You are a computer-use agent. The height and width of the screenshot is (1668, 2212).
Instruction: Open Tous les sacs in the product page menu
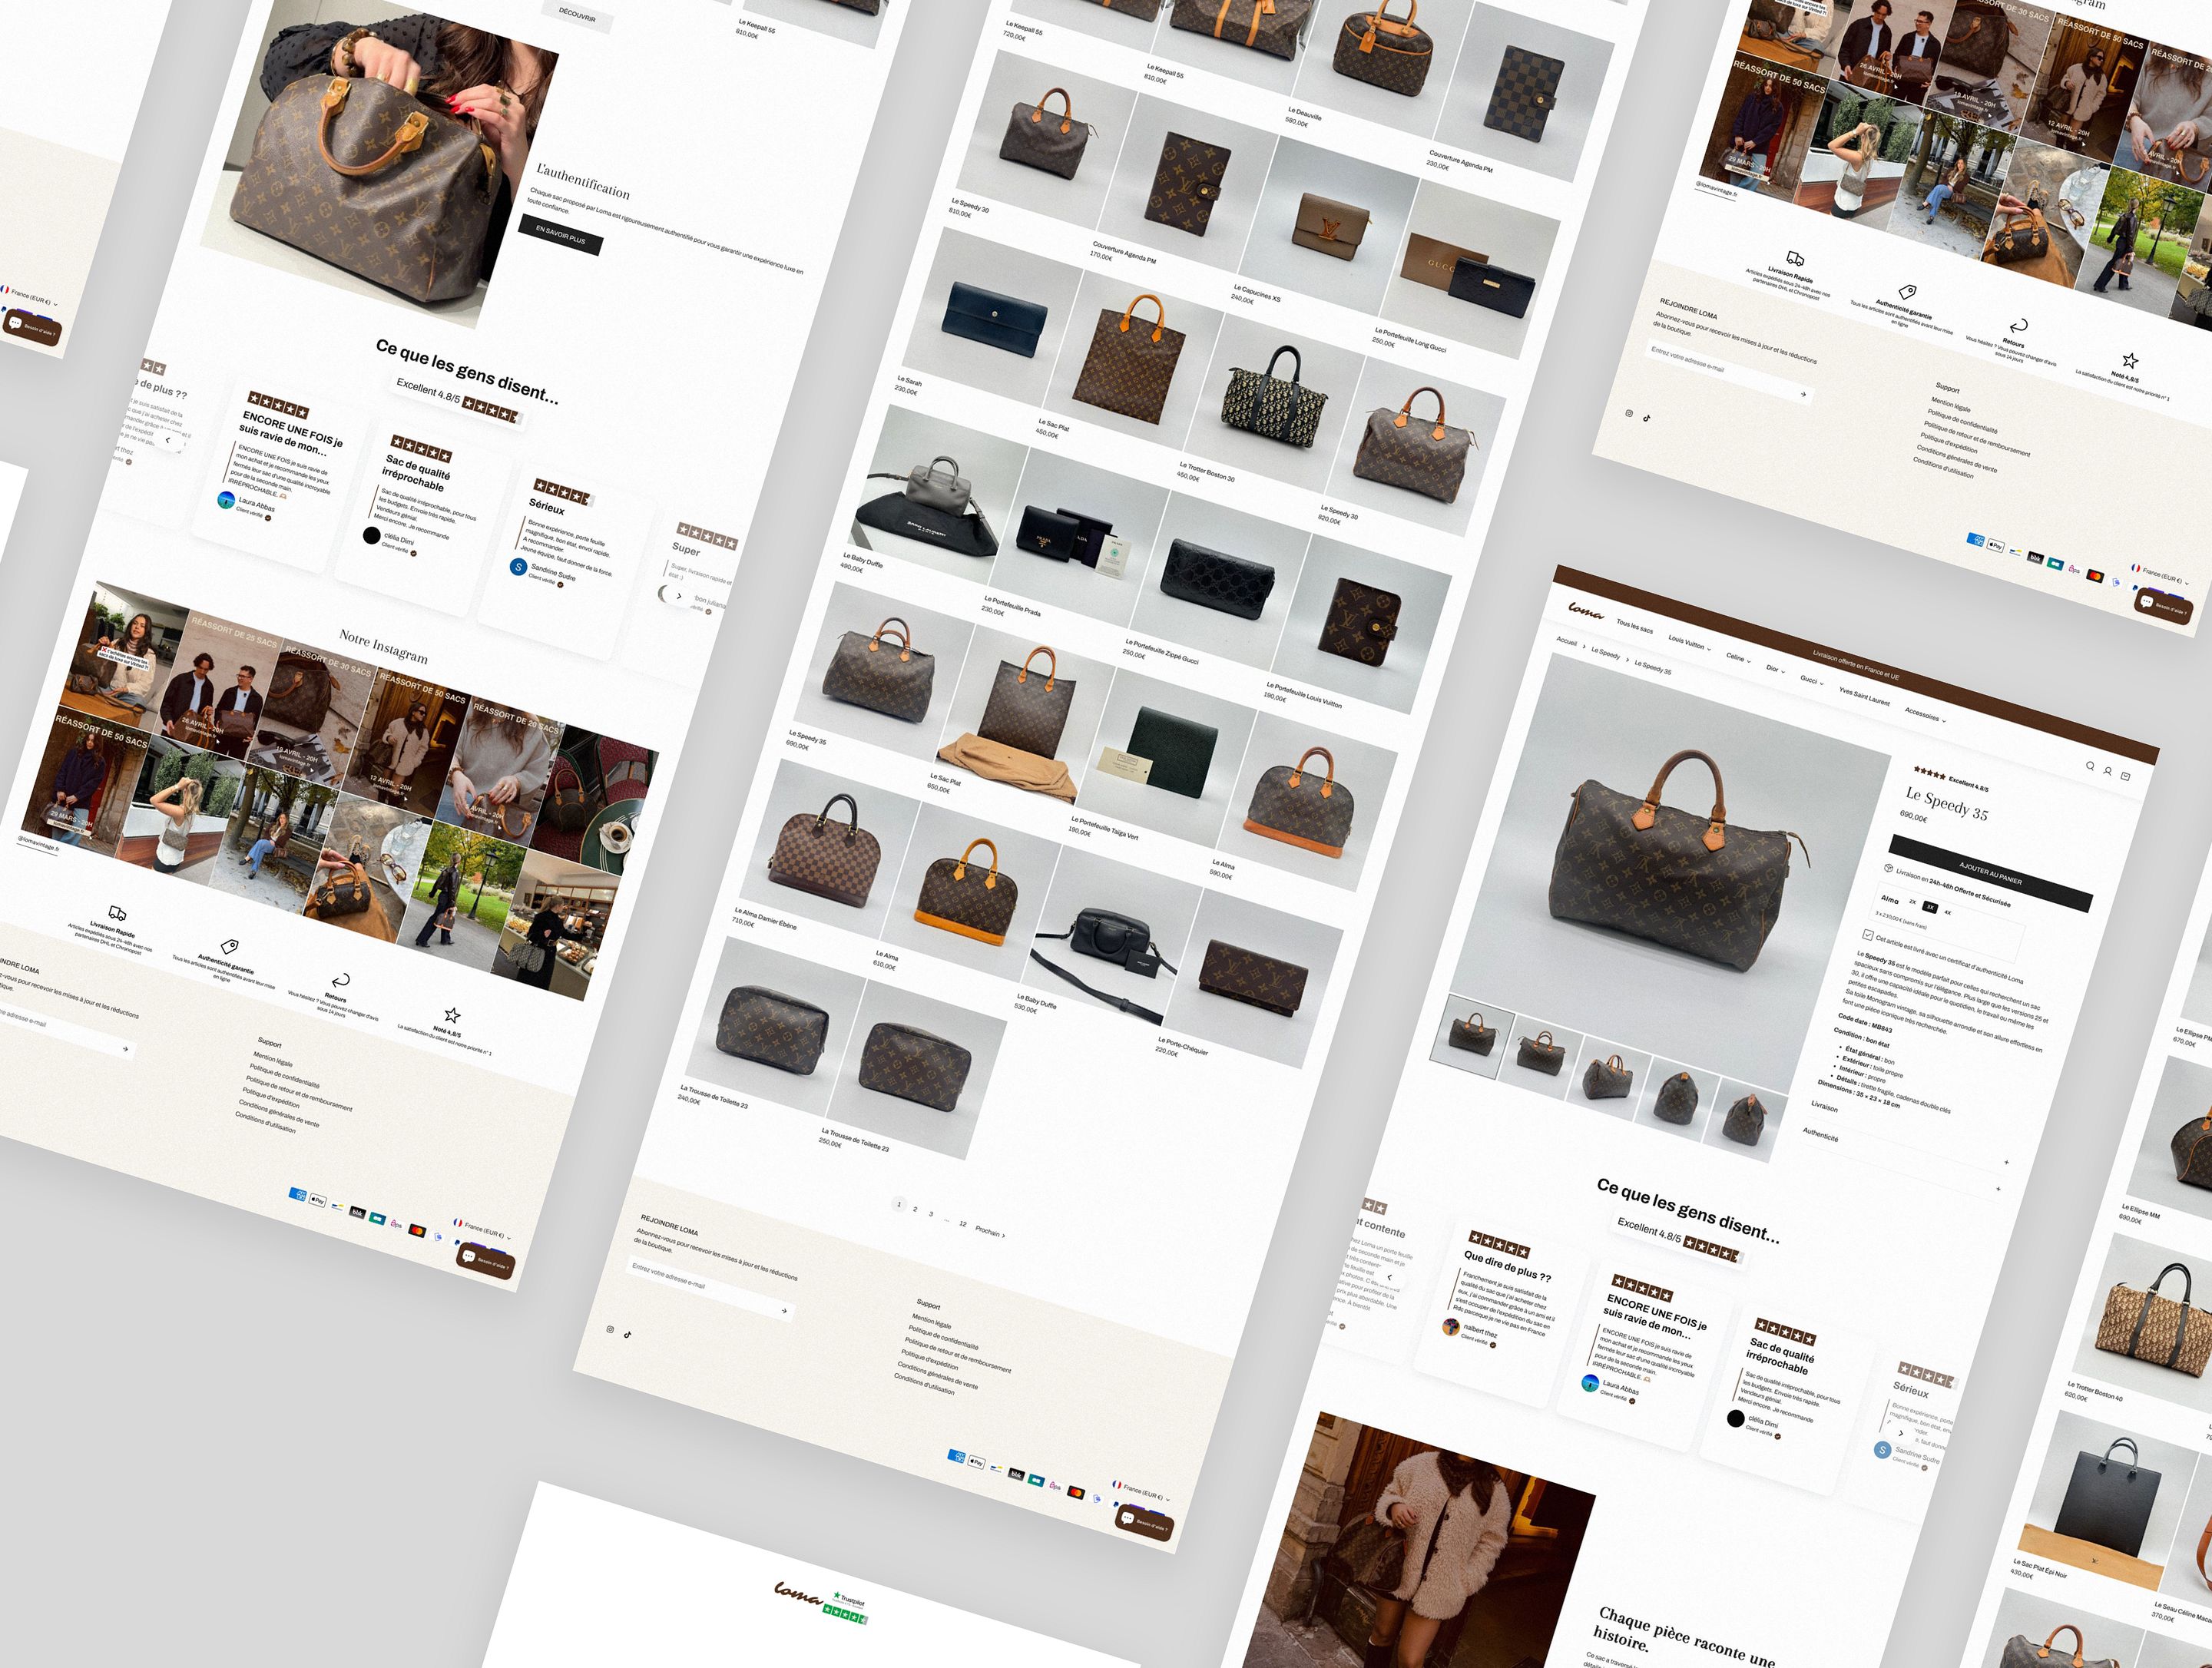pyautogui.click(x=1634, y=626)
